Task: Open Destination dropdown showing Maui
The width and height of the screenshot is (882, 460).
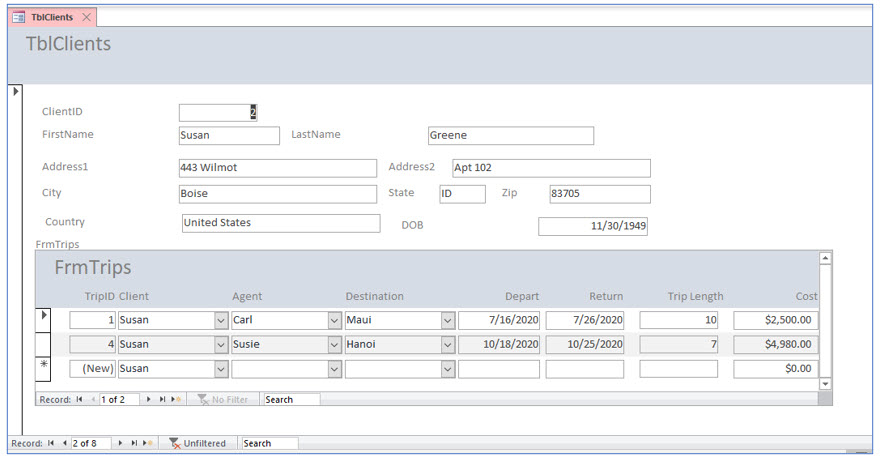Action: point(448,321)
